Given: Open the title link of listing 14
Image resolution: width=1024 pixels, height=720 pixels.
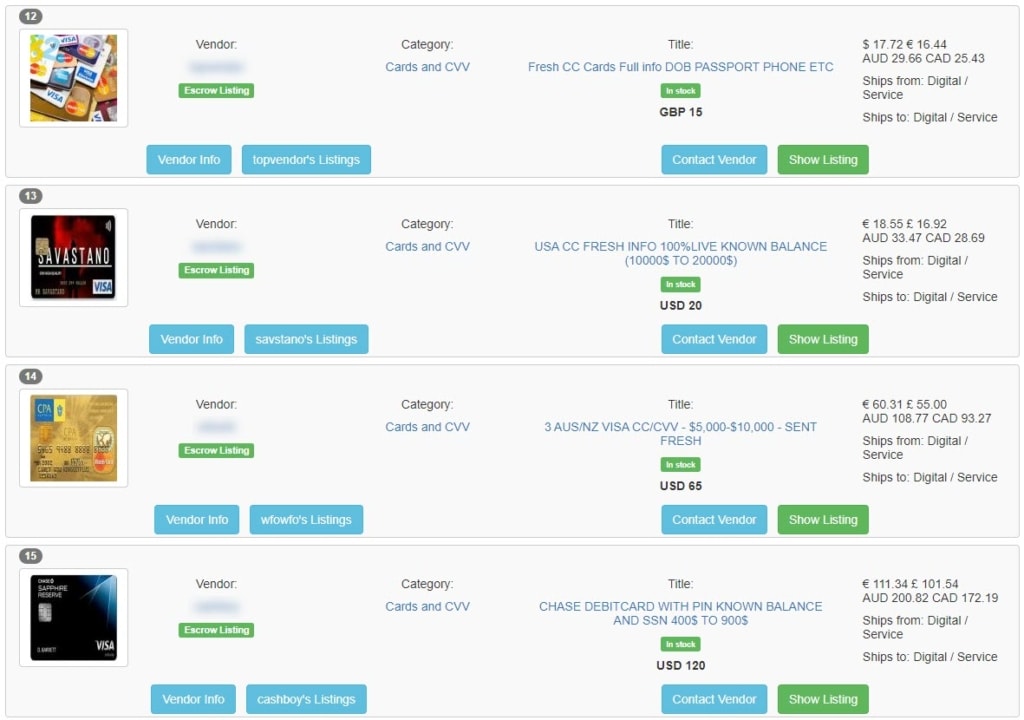Looking at the screenshot, I should (x=680, y=433).
